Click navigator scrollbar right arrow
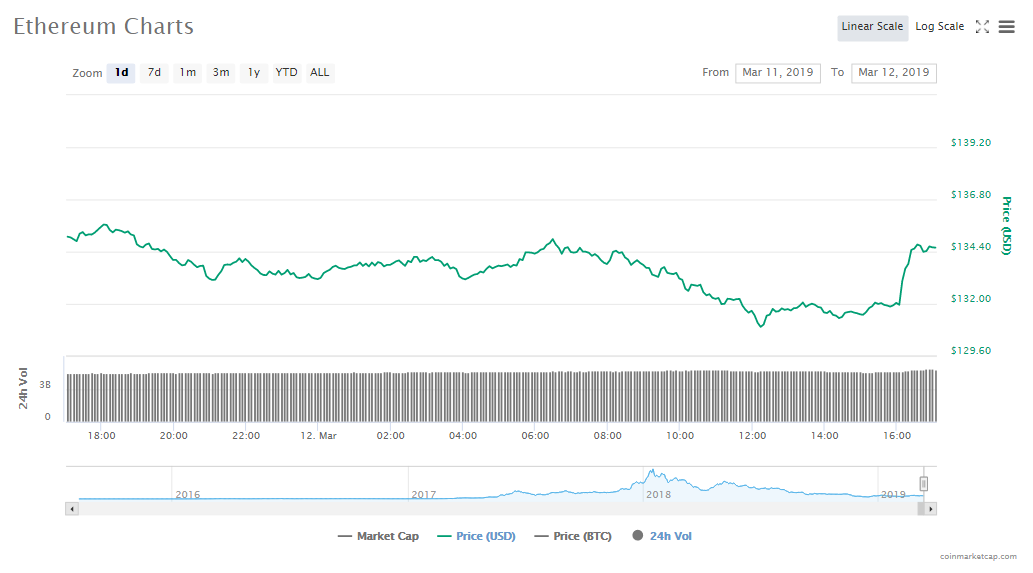Viewport: 1033px width, 573px height. [x=931, y=509]
